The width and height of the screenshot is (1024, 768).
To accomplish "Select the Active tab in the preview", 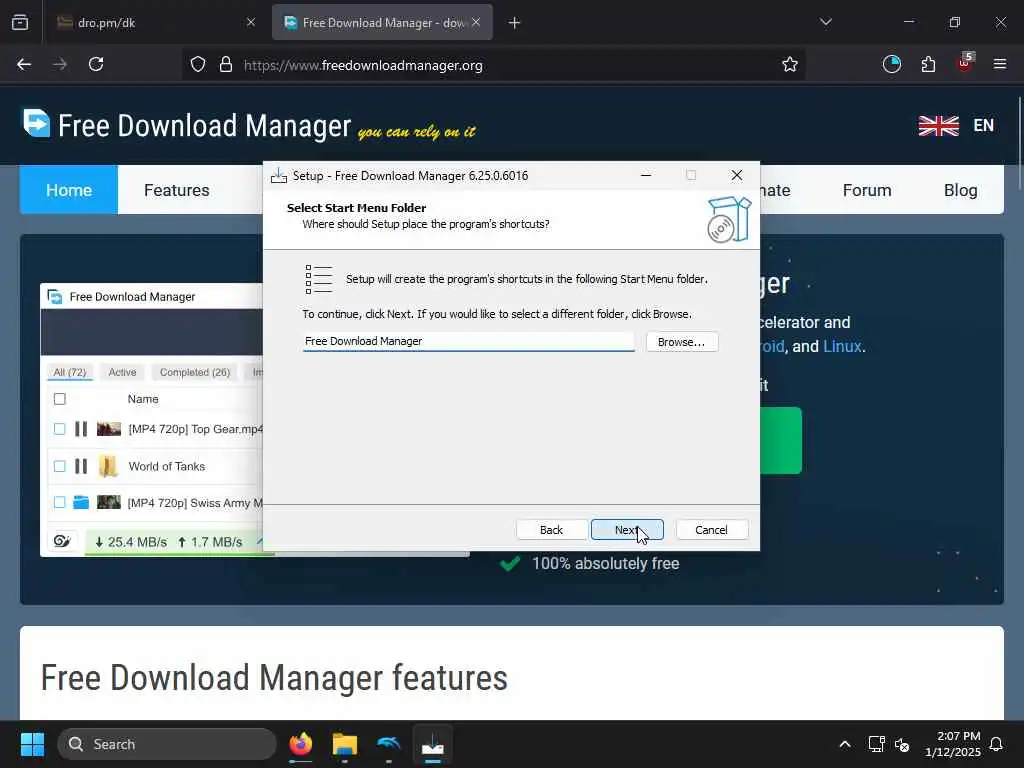I will tap(122, 372).
